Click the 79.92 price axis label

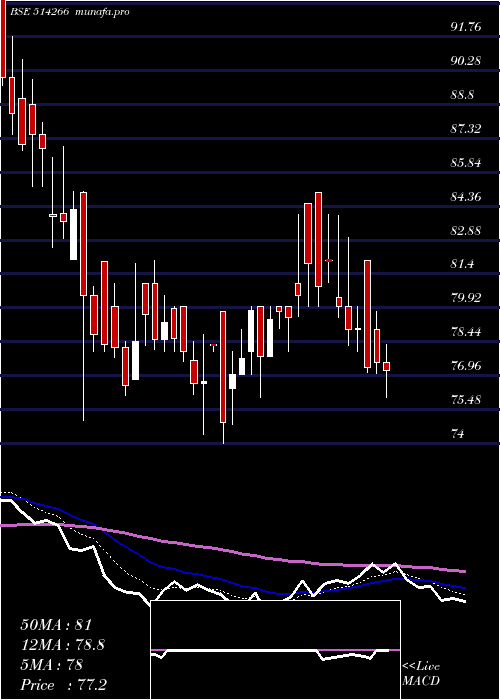tap(466, 298)
